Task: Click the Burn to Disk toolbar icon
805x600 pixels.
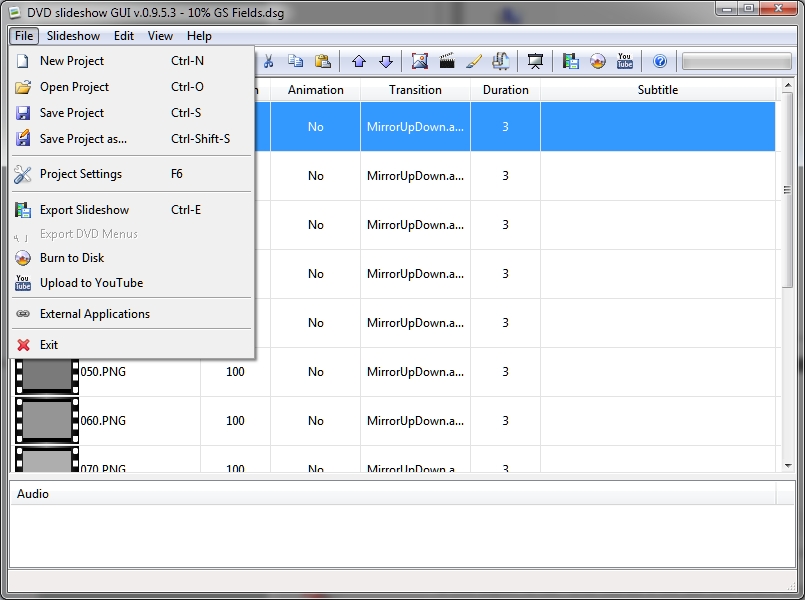Action: pos(598,61)
